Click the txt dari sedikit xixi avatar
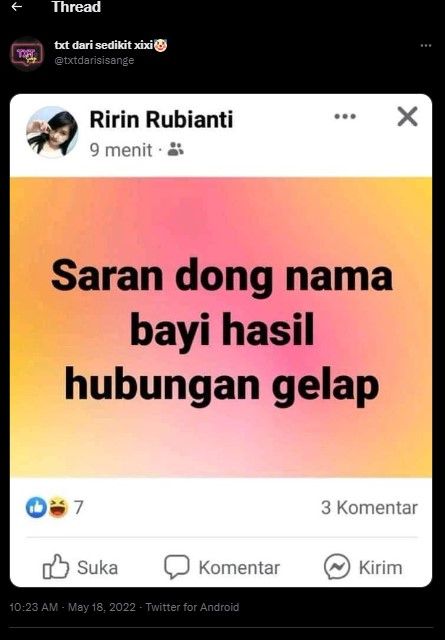Image resolution: width=445 pixels, height=640 pixels. 27,54
